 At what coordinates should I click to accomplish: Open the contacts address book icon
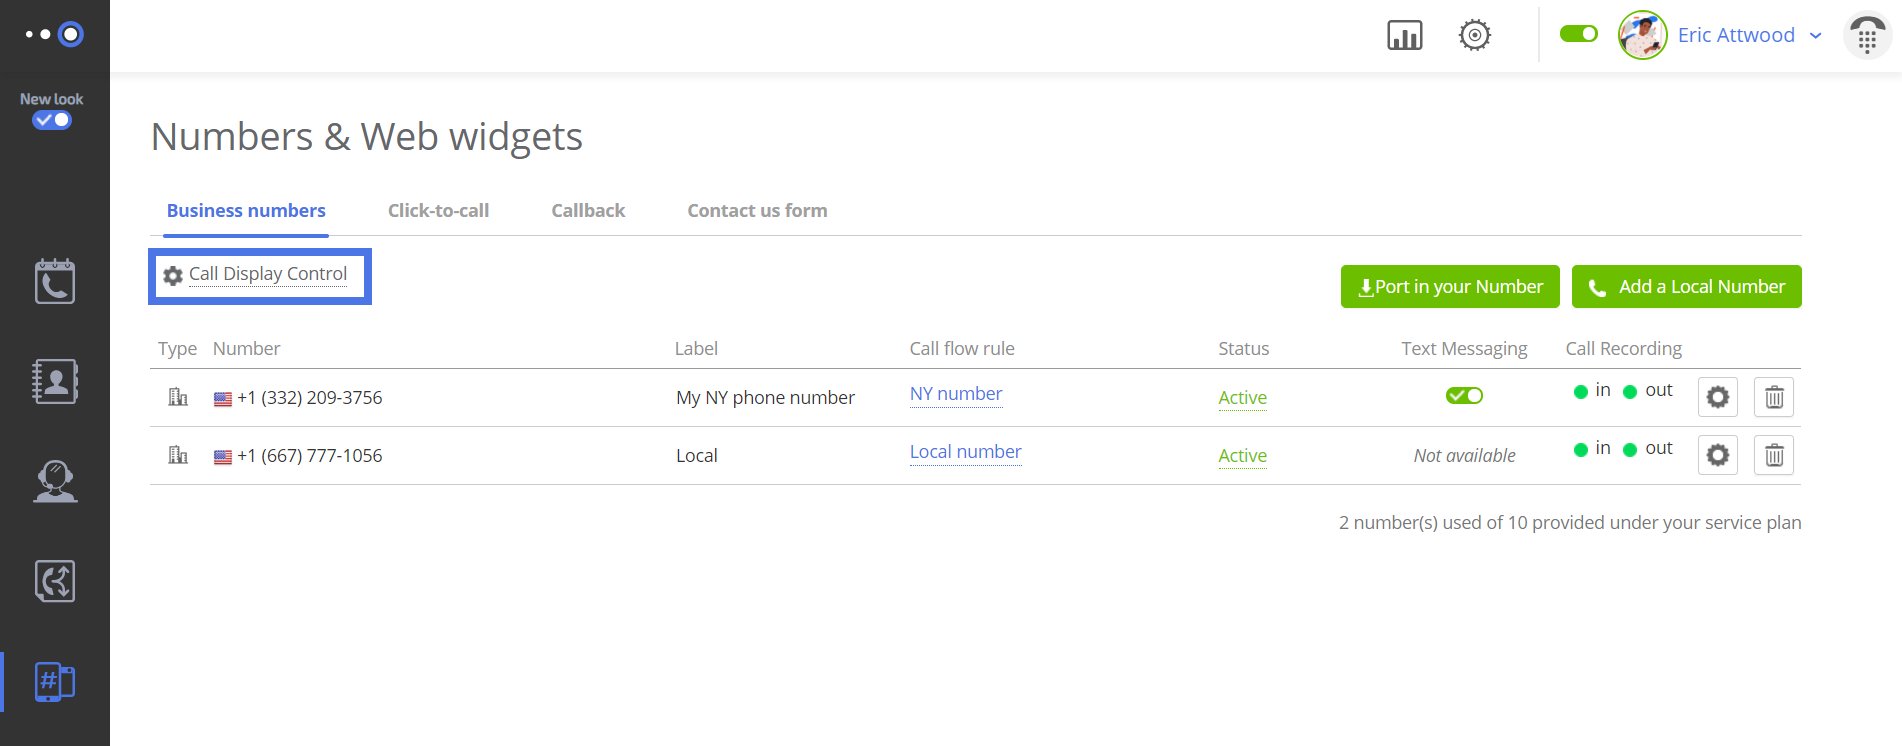pyautogui.click(x=55, y=381)
